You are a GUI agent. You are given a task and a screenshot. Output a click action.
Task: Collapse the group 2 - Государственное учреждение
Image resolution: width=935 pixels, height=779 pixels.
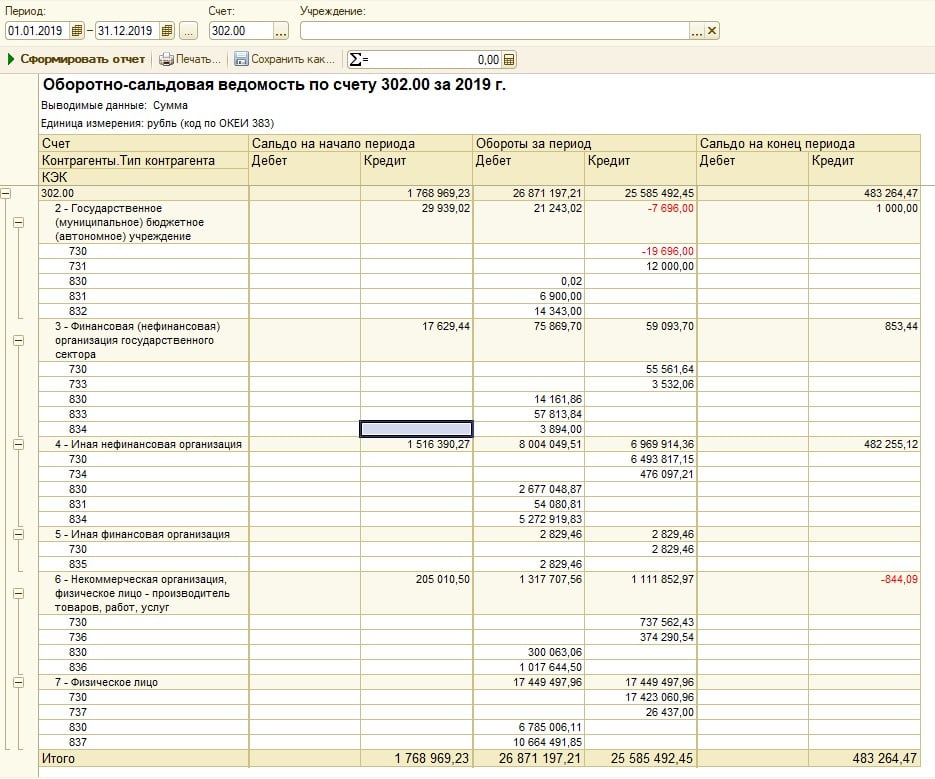pyautogui.click(x=18, y=223)
